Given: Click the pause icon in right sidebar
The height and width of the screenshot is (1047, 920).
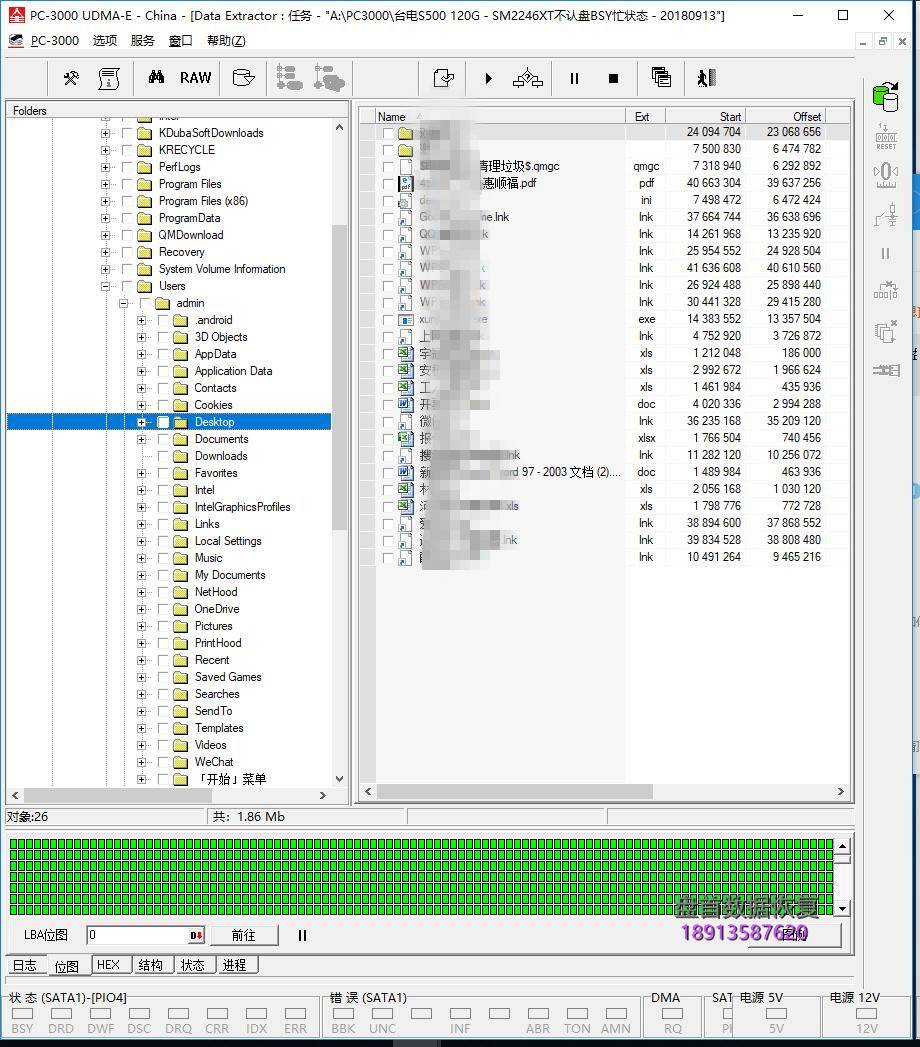Looking at the screenshot, I should pos(885,253).
